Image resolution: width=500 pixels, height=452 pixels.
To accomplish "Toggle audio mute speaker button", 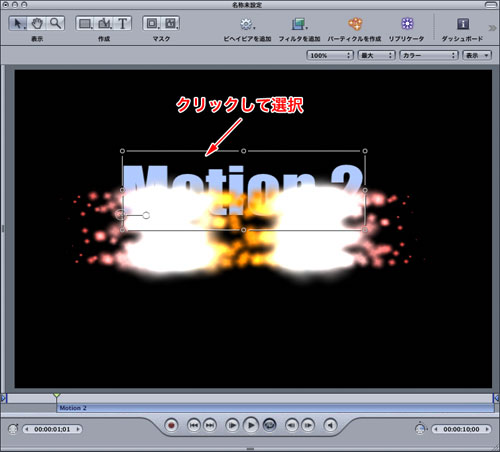I will (330, 425).
